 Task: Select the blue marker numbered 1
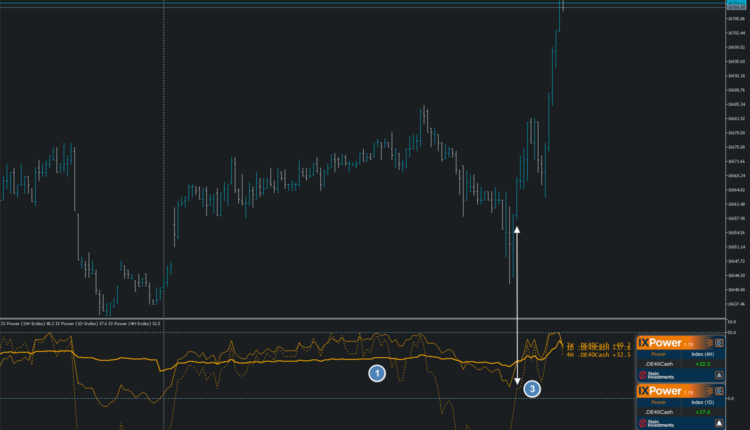coord(377,373)
